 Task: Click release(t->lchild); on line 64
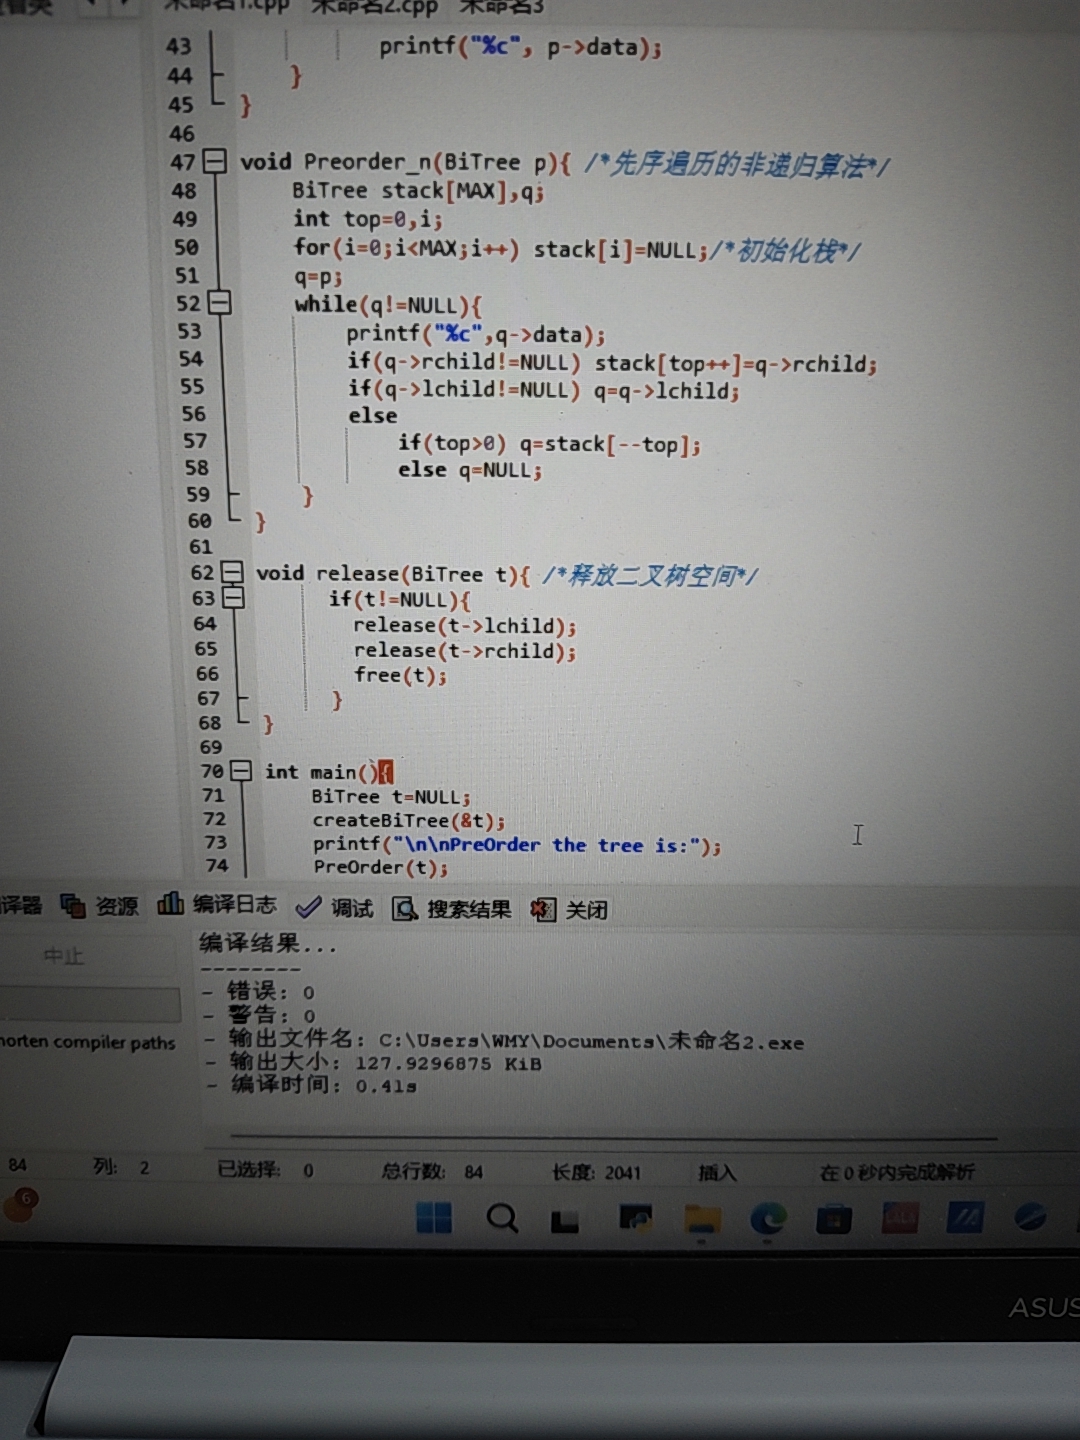click(465, 626)
